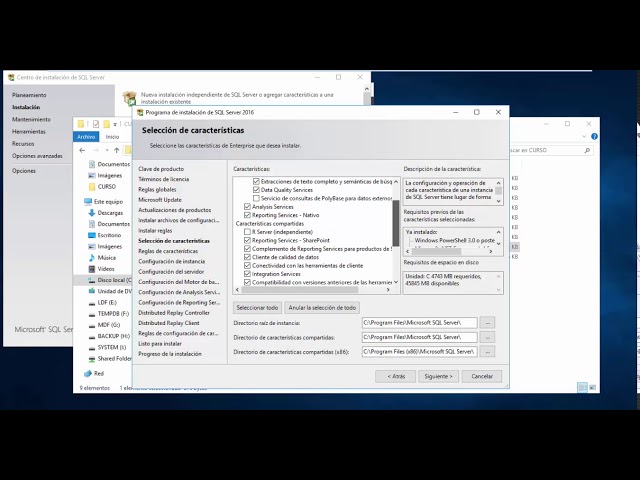This screenshot has height=480, width=640.
Task: Cancel the SQL Server setup
Action: click(x=482, y=376)
